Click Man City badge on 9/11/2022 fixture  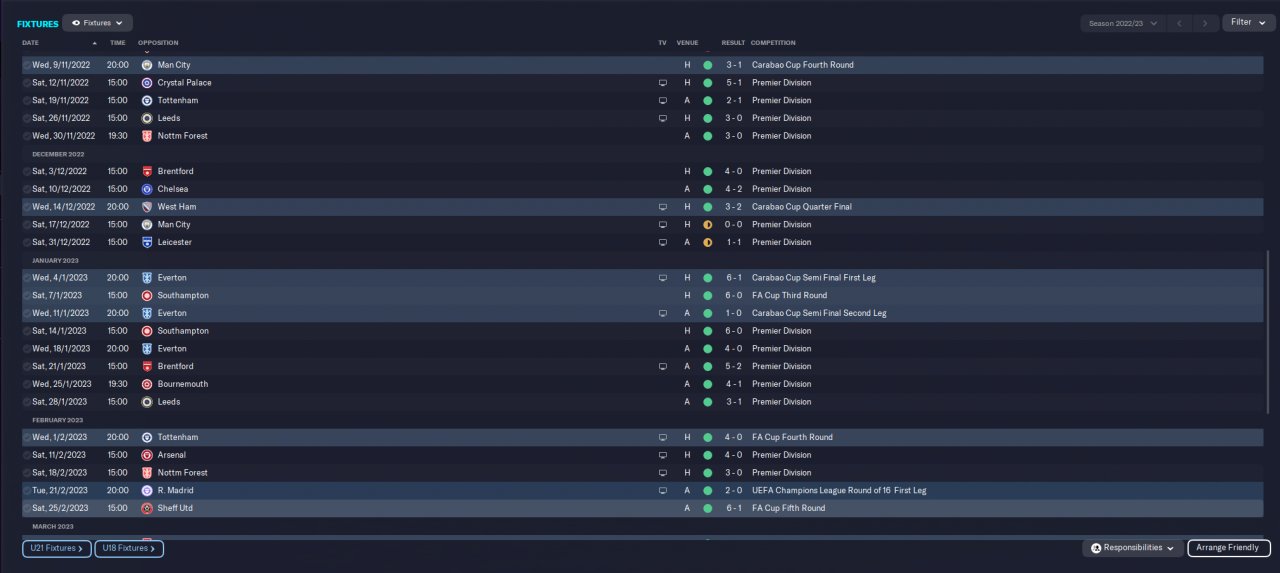click(x=147, y=65)
